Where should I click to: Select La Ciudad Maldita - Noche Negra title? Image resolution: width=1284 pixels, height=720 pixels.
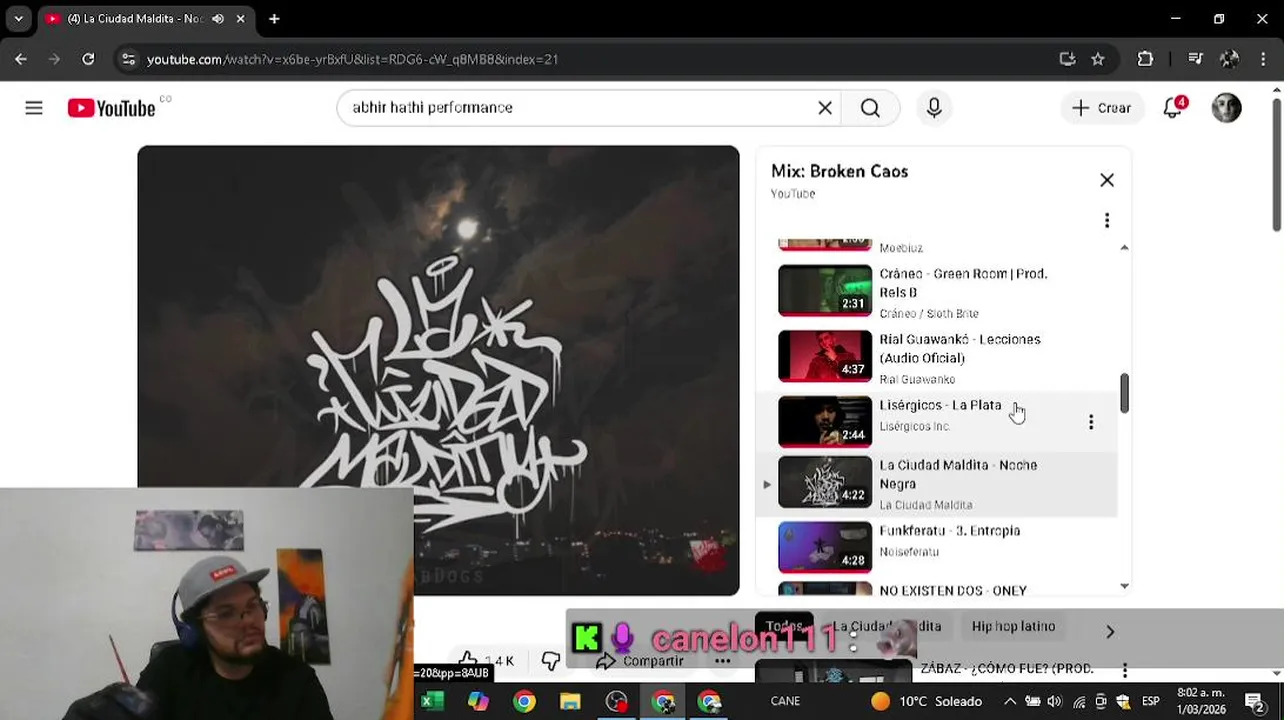pyautogui.click(x=958, y=474)
